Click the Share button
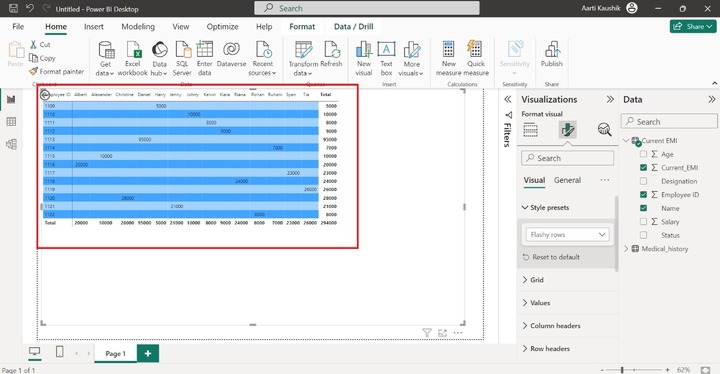The height and width of the screenshot is (374, 720). coord(693,27)
